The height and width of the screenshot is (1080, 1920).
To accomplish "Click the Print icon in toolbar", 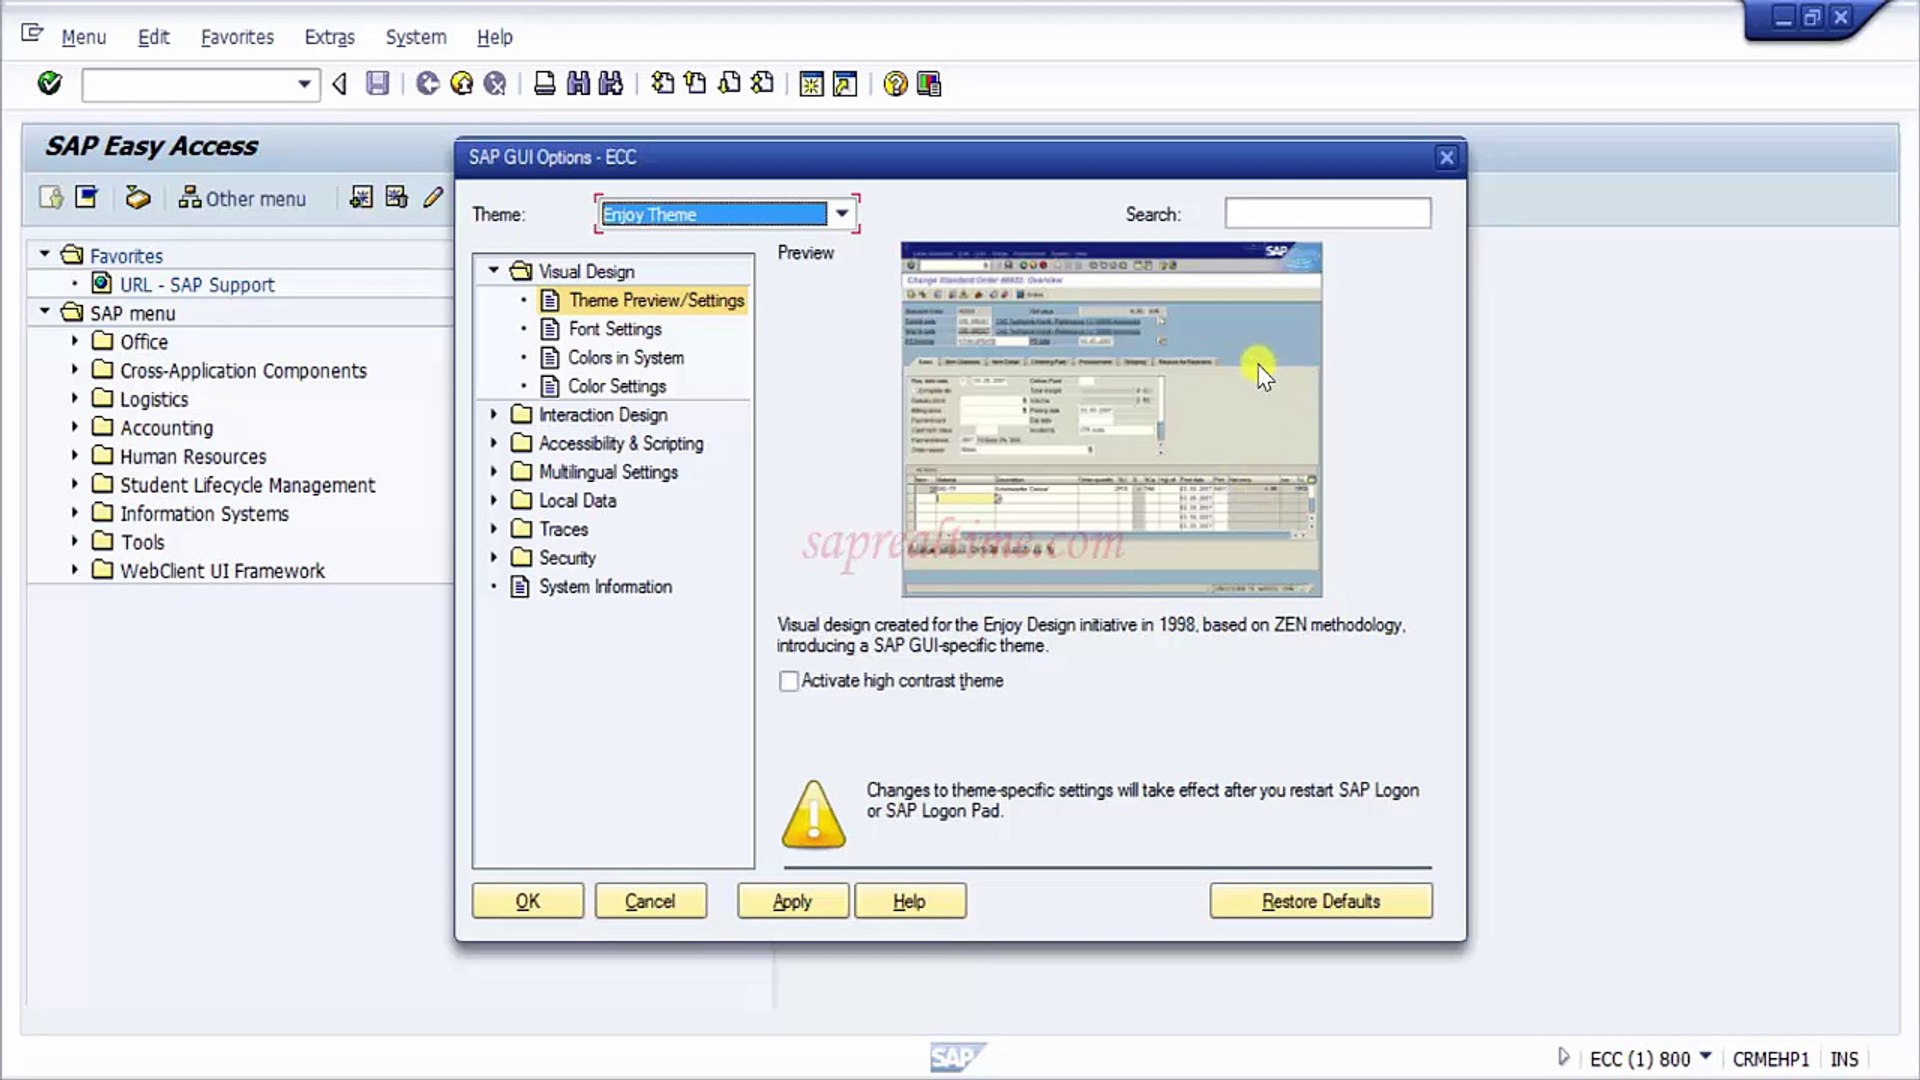I will pos(544,83).
